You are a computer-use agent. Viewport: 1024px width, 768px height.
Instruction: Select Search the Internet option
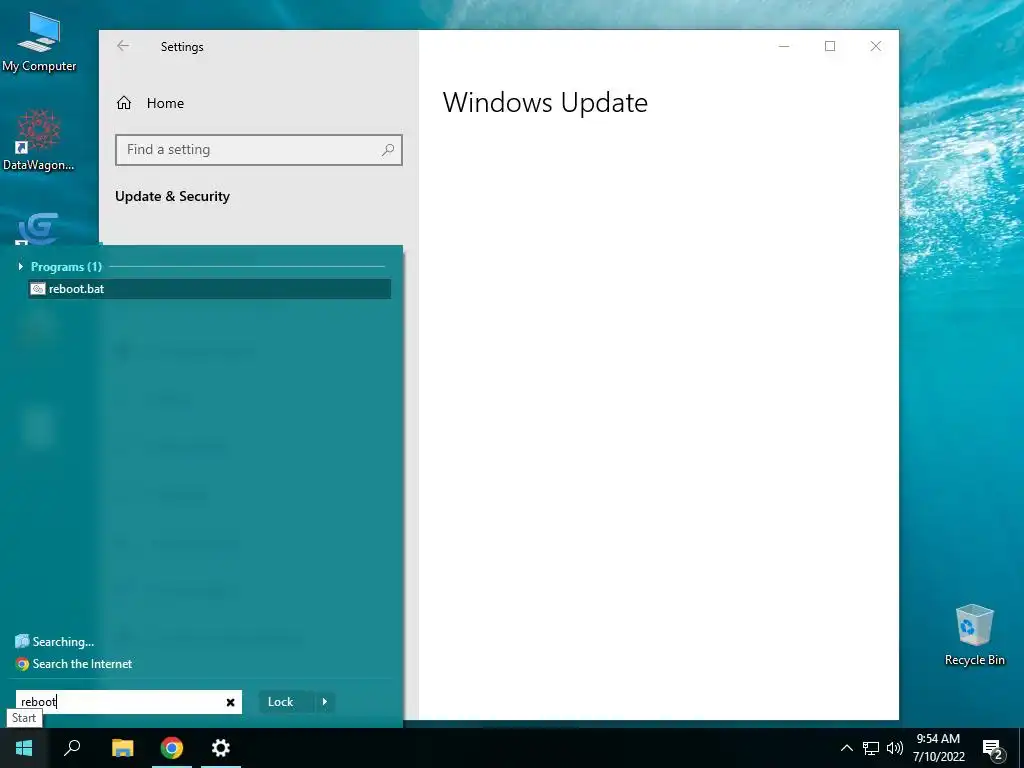tap(74, 664)
